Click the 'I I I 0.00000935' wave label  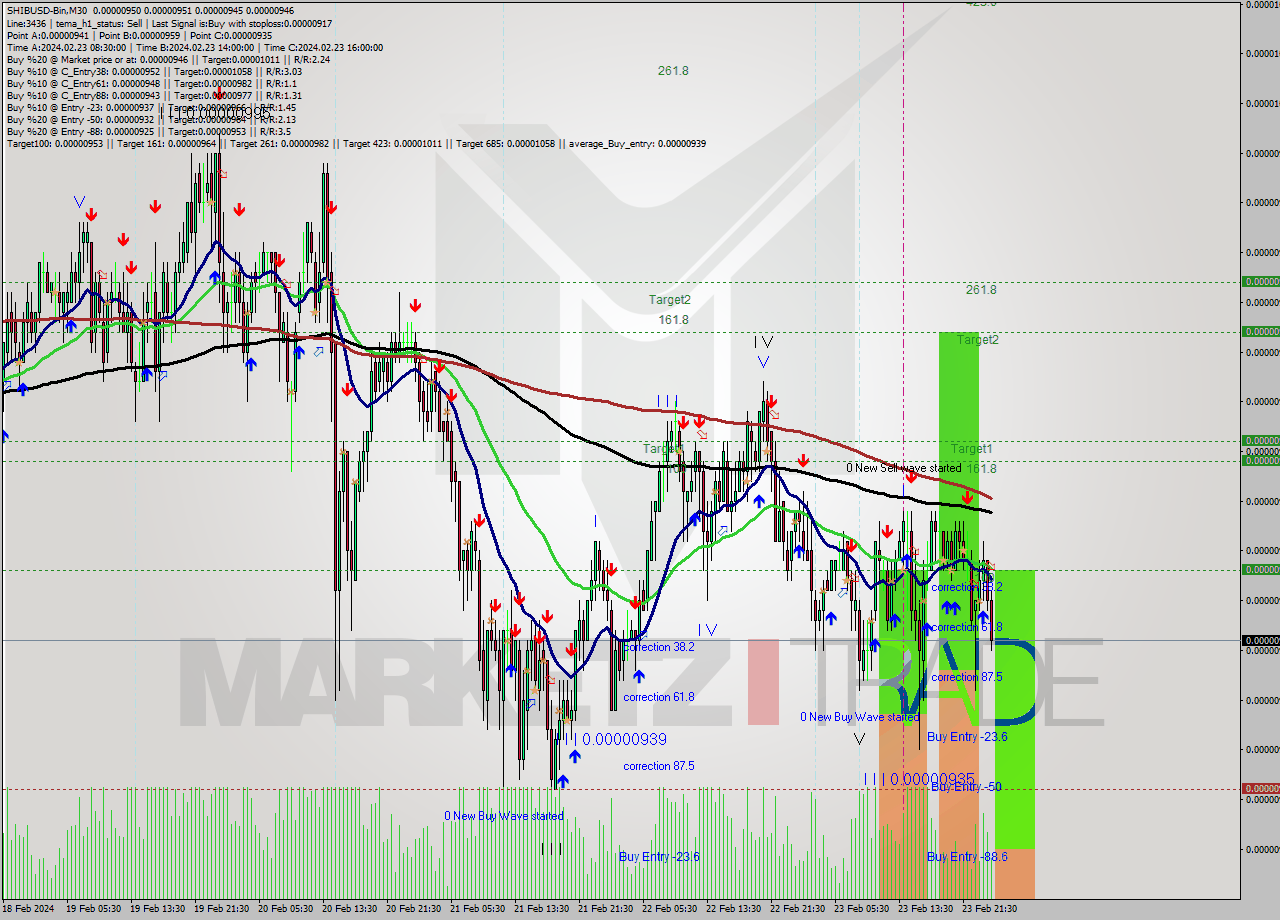[x=919, y=779]
